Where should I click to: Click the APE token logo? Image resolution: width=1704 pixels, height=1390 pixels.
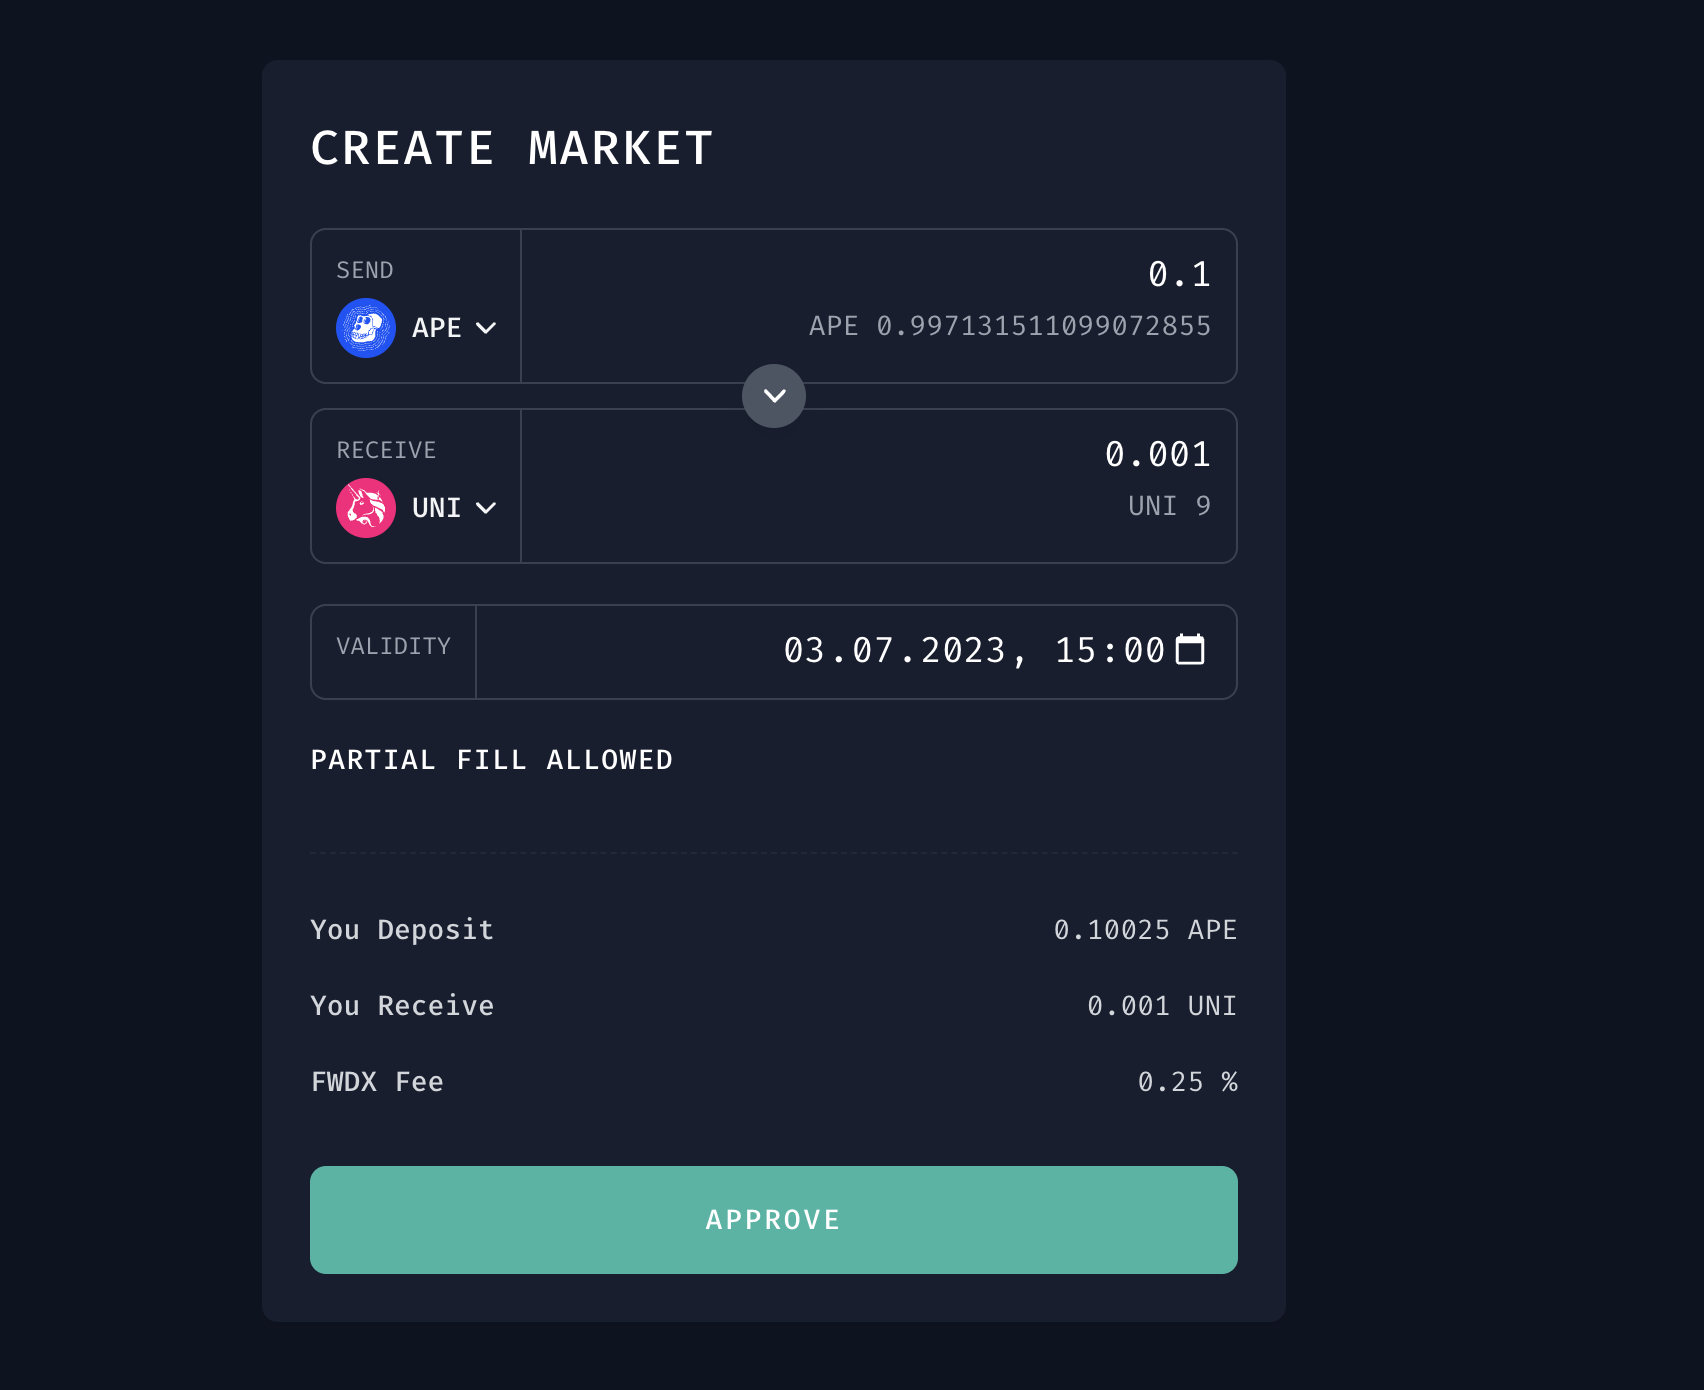click(366, 328)
